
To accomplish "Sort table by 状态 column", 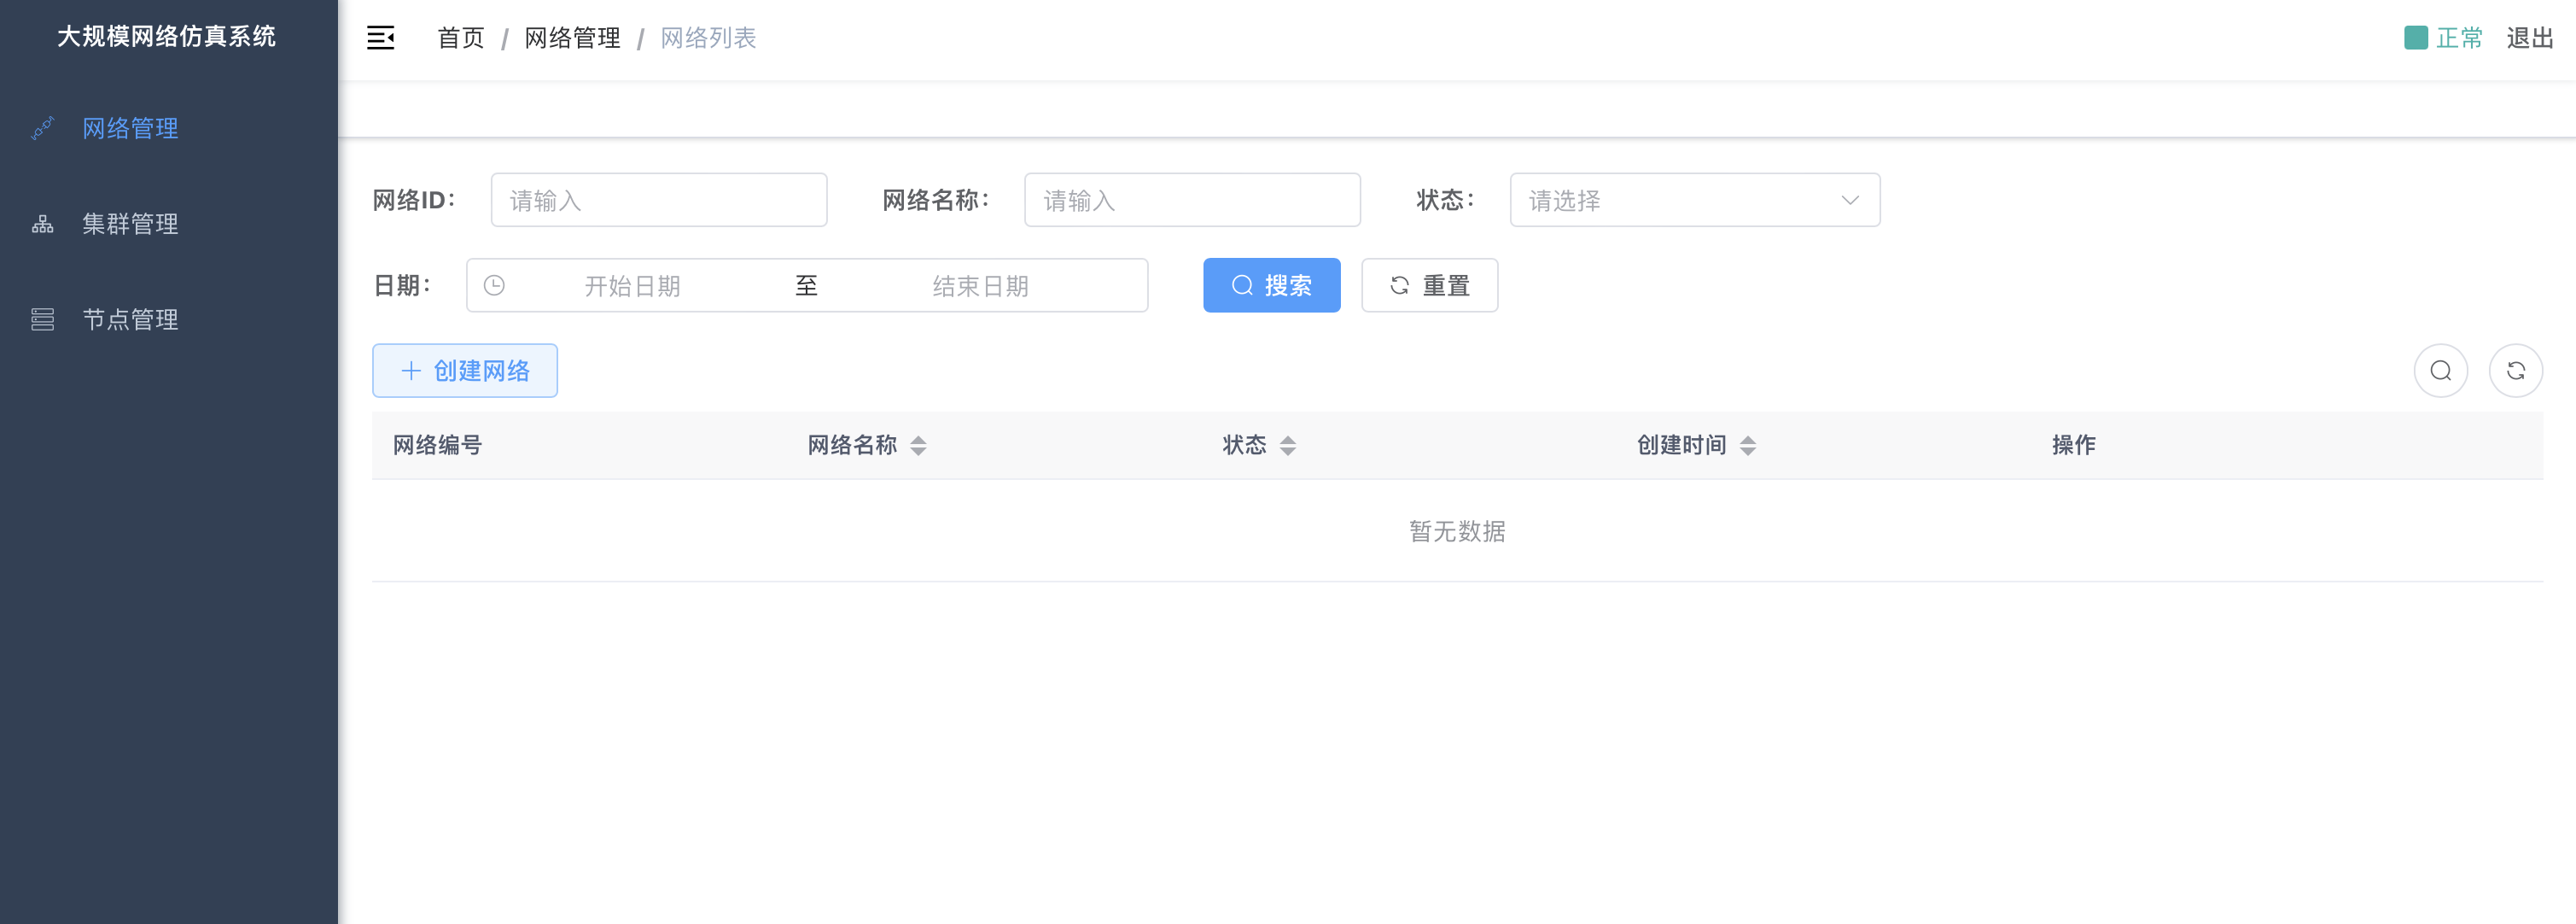I will point(1288,446).
